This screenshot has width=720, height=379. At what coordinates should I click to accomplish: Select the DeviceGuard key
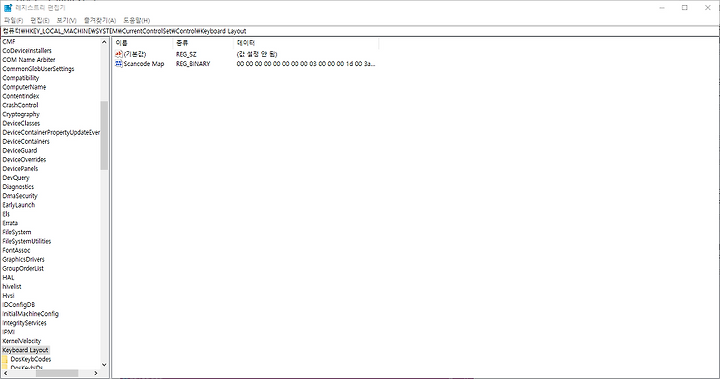[x=20, y=151]
